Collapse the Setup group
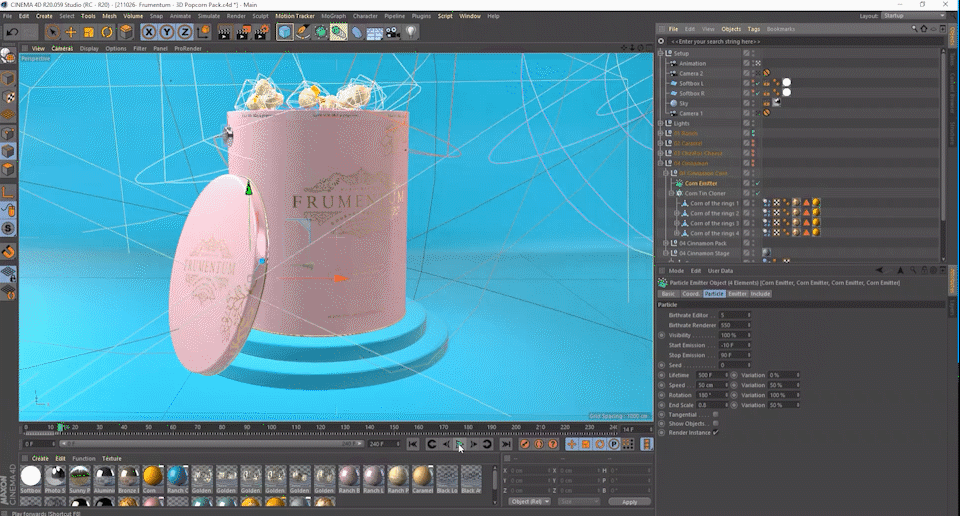The height and width of the screenshot is (516, 960). (x=661, y=53)
